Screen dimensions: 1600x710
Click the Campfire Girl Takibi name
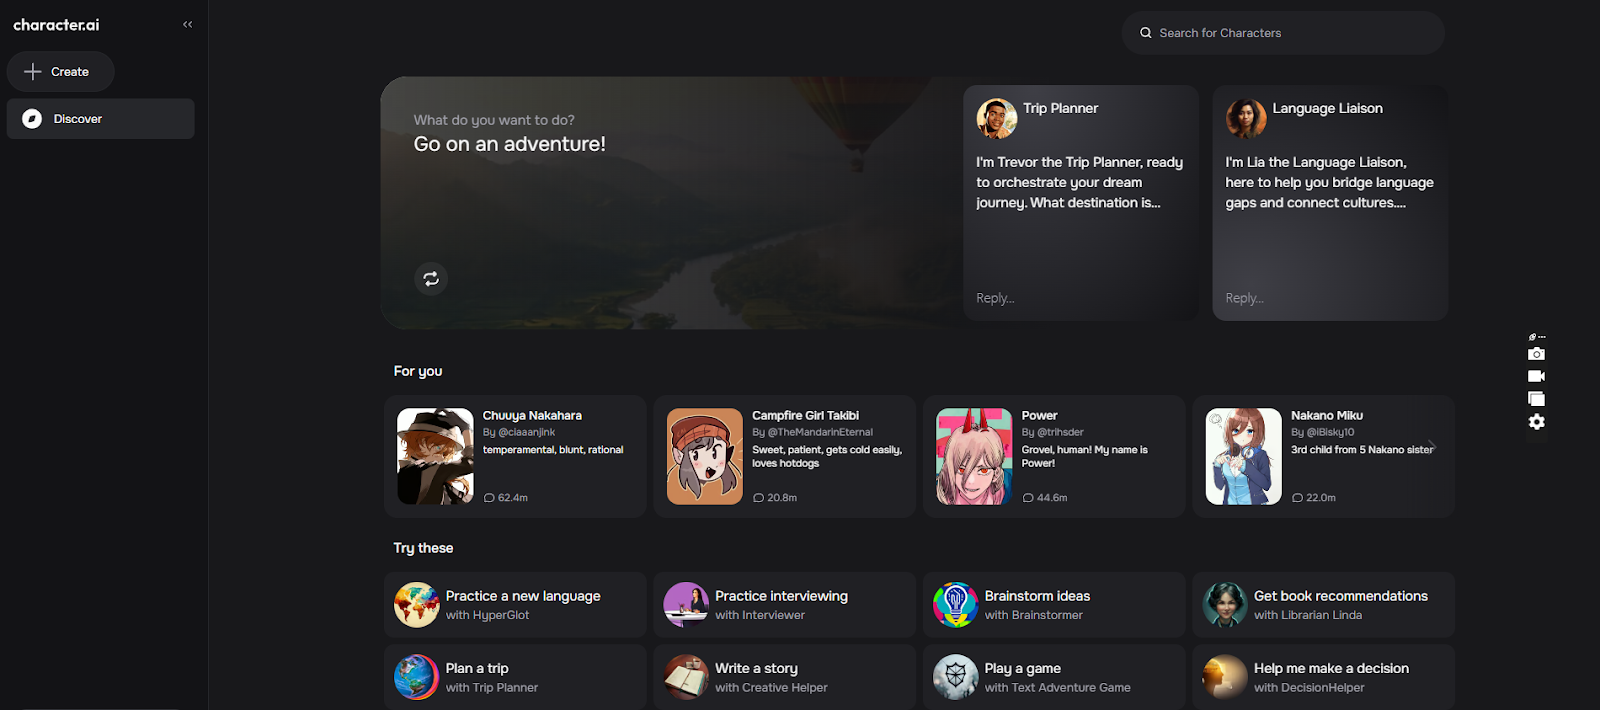coord(805,416)
